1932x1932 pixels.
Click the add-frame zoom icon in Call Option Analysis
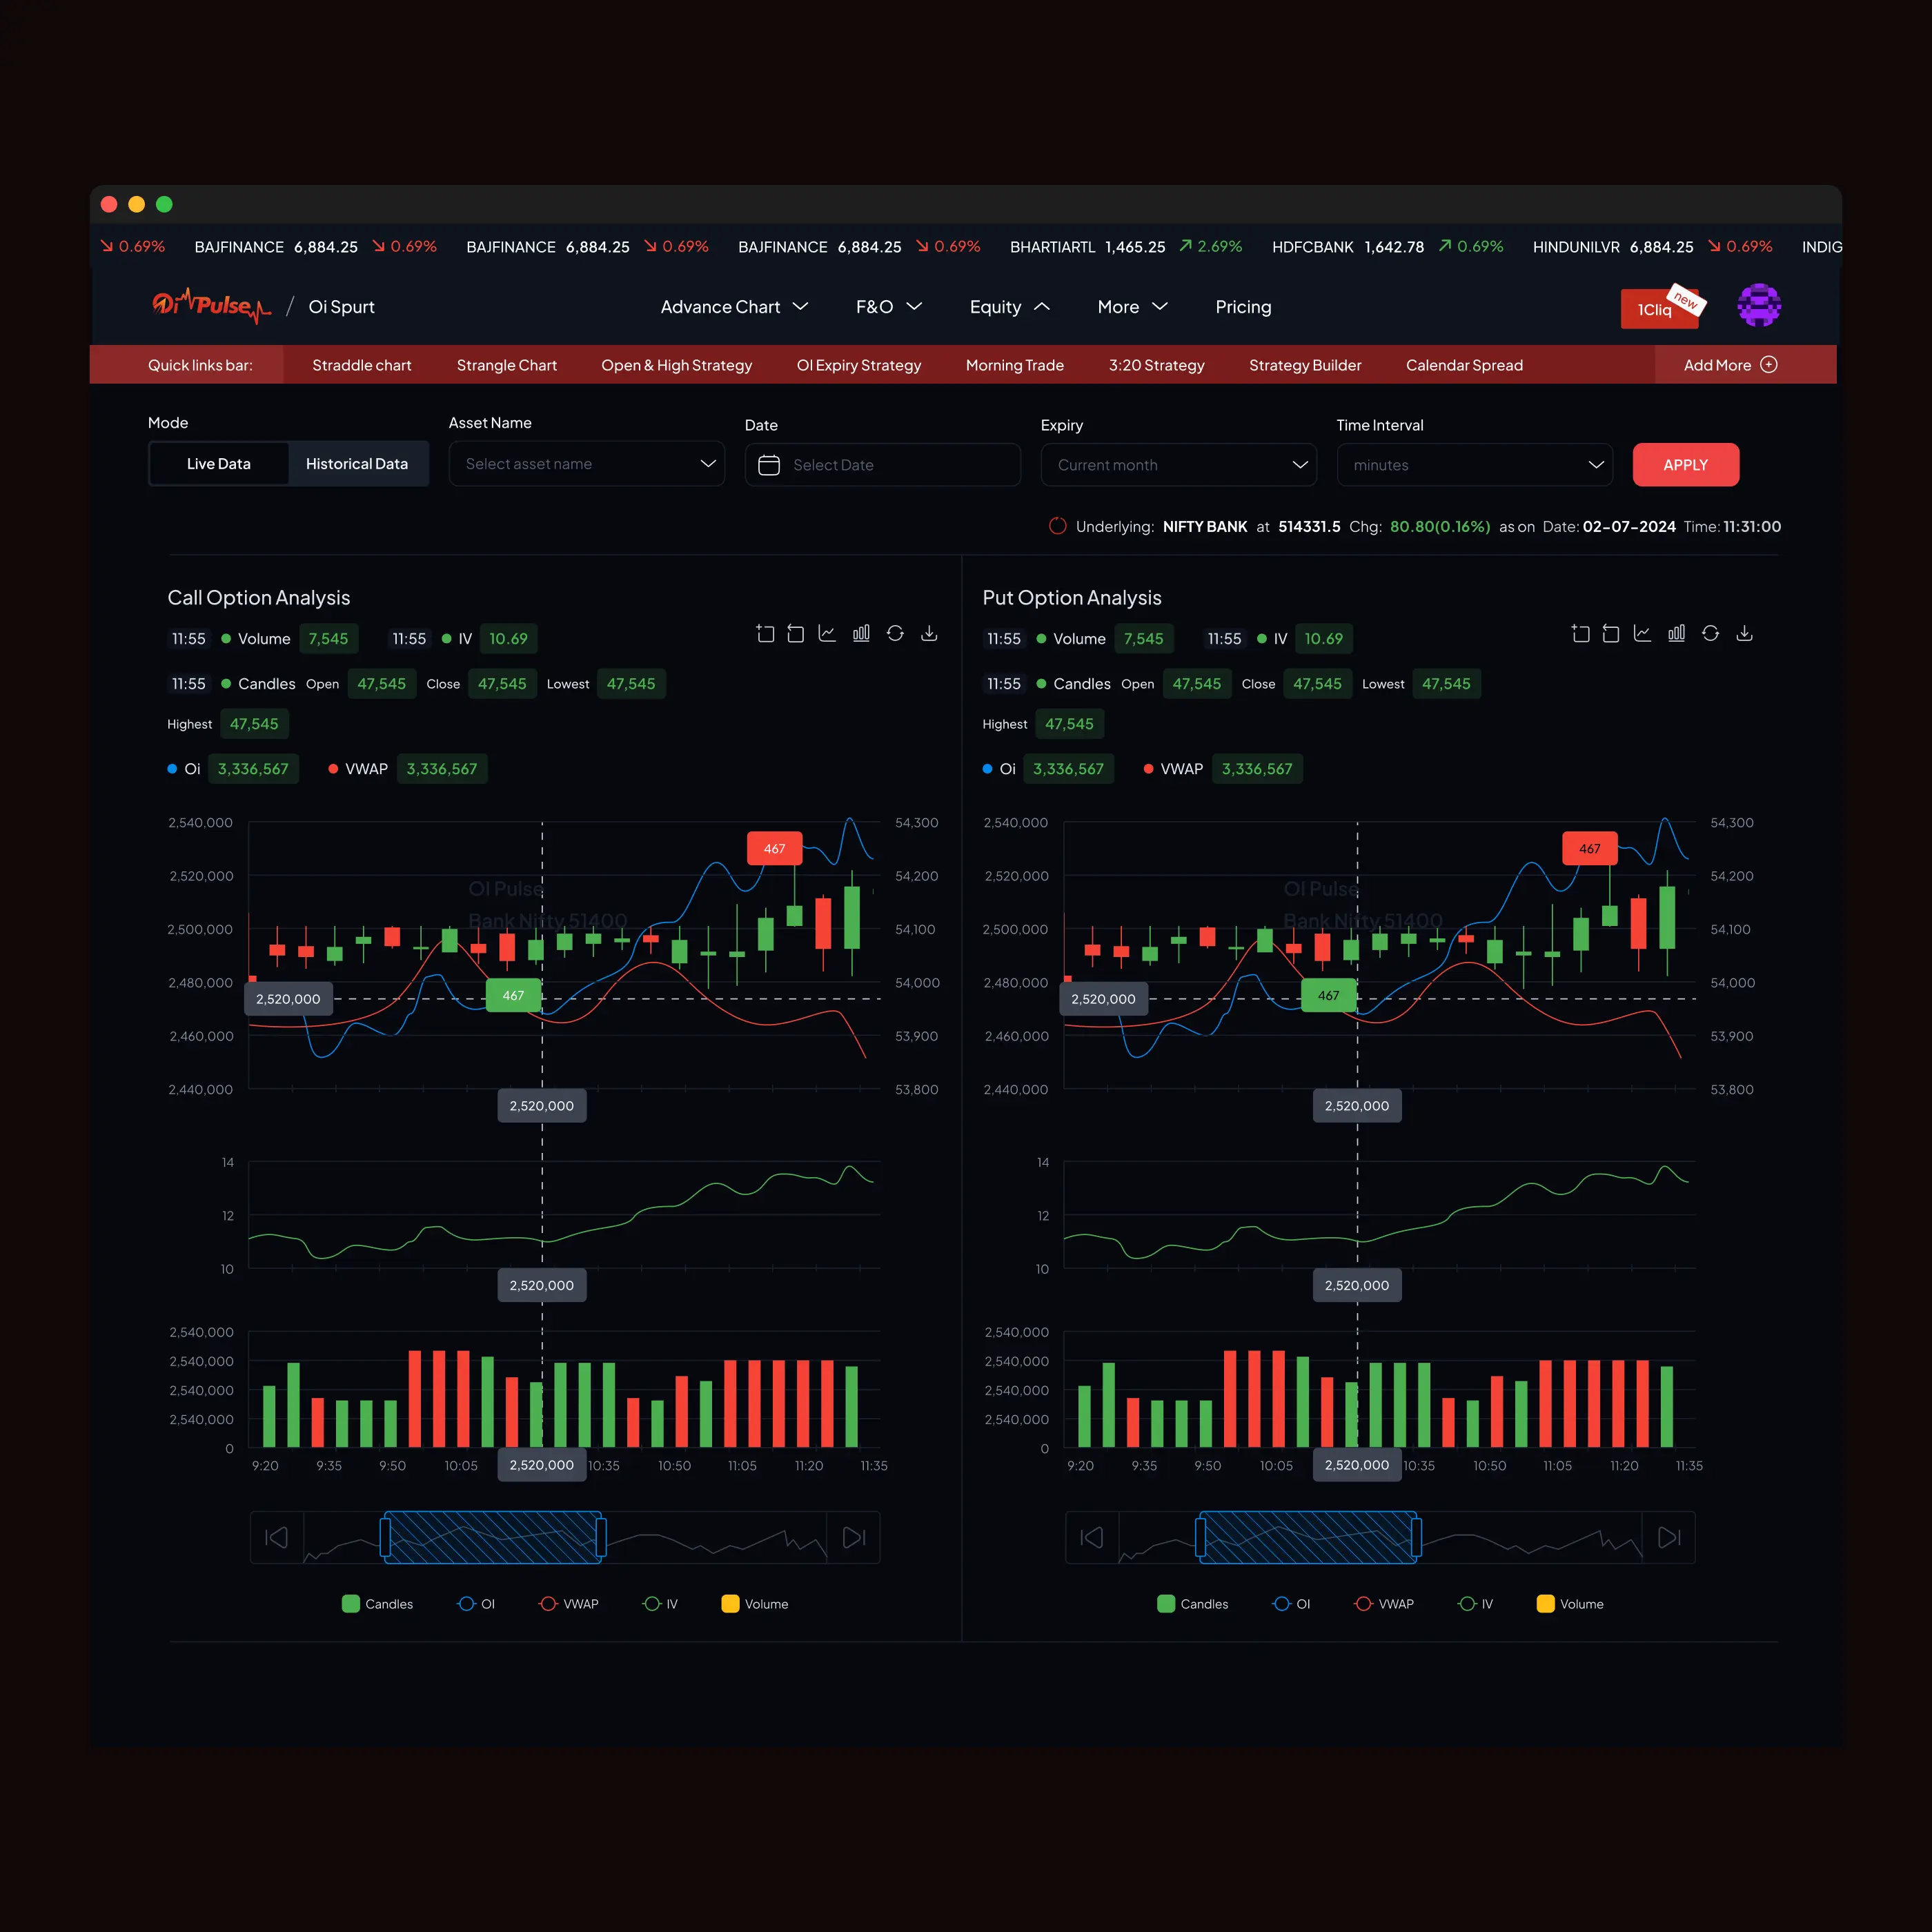[765, 633]
